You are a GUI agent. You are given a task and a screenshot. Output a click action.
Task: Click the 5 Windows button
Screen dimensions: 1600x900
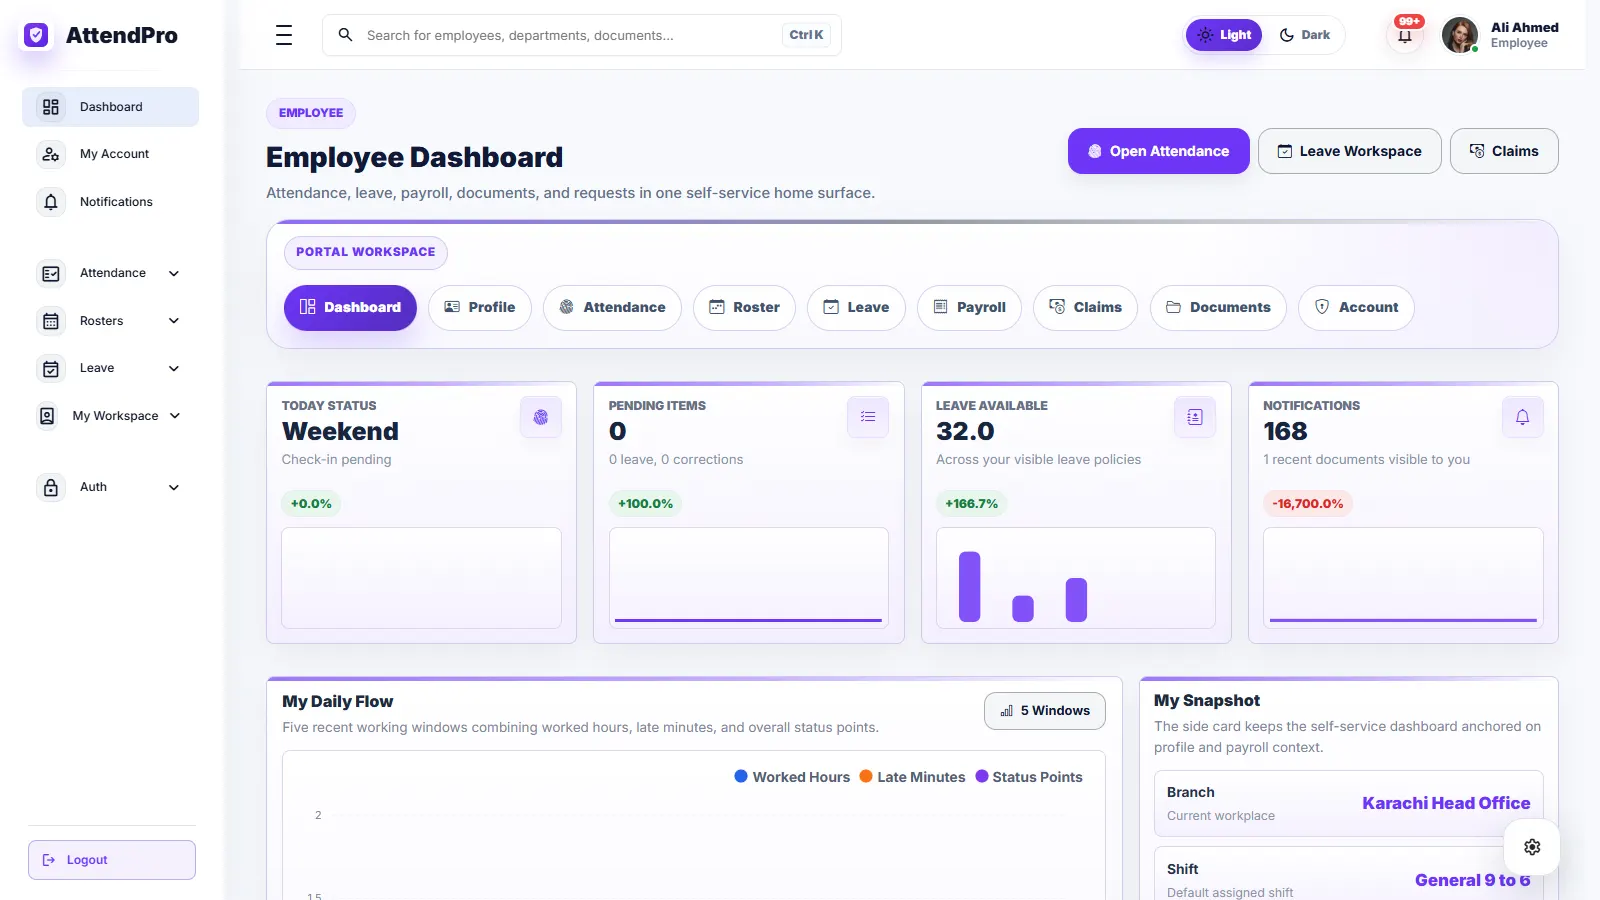[x=1045, y=711]
